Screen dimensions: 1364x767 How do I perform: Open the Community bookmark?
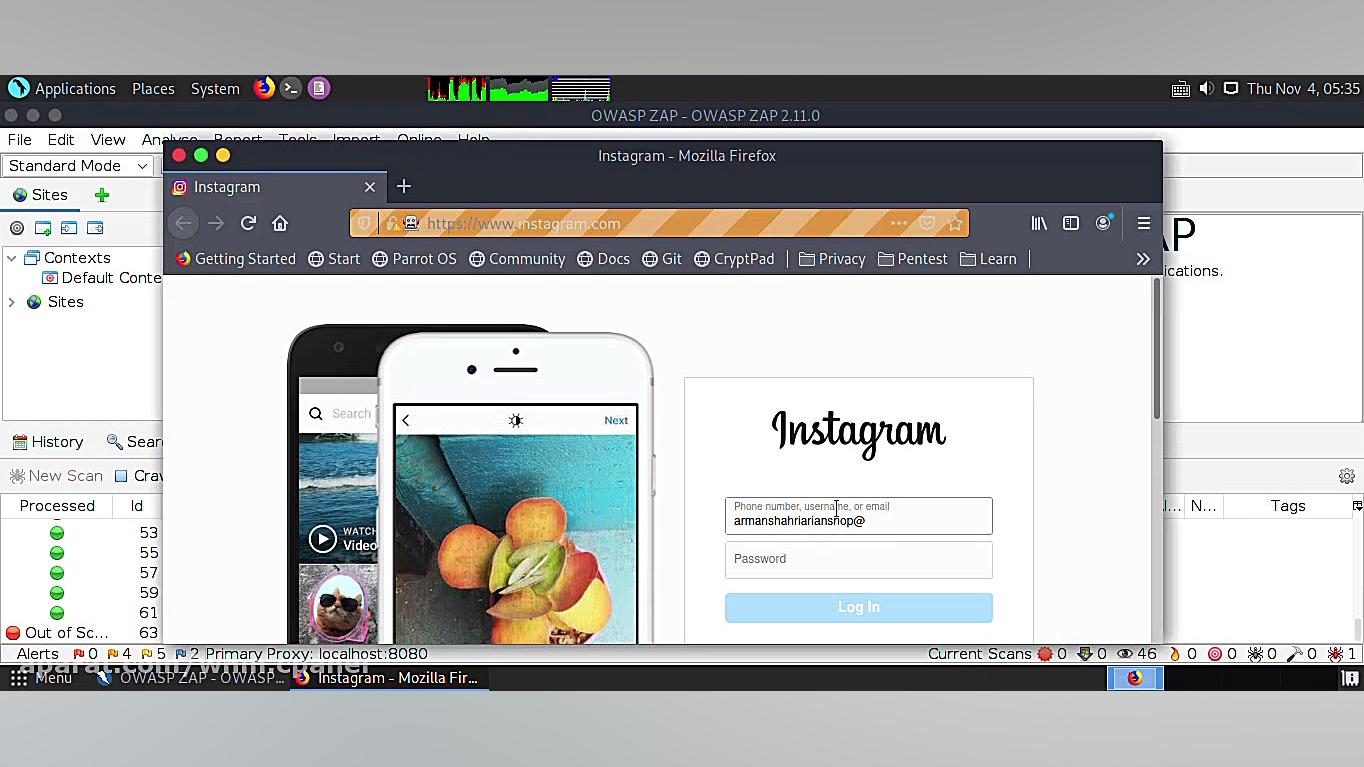(517, 259)
